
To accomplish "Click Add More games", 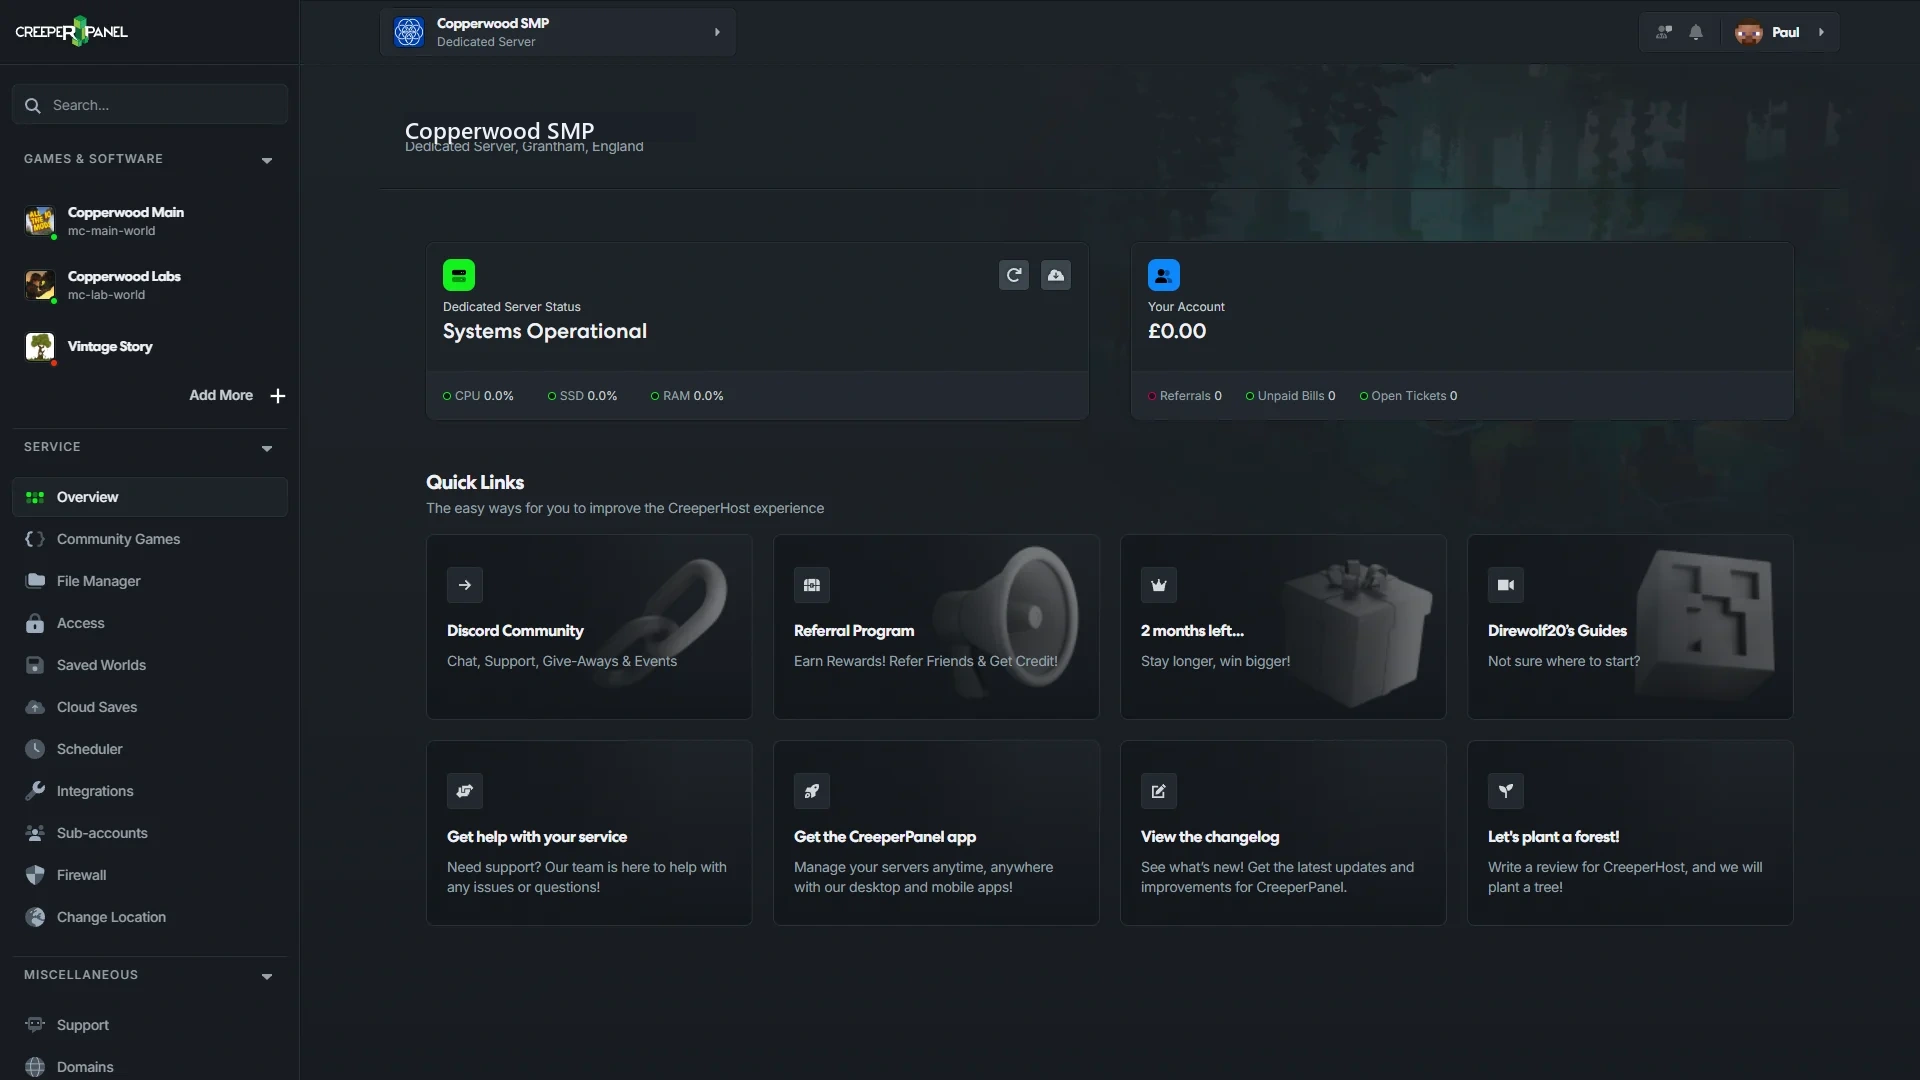I will 237,396.
